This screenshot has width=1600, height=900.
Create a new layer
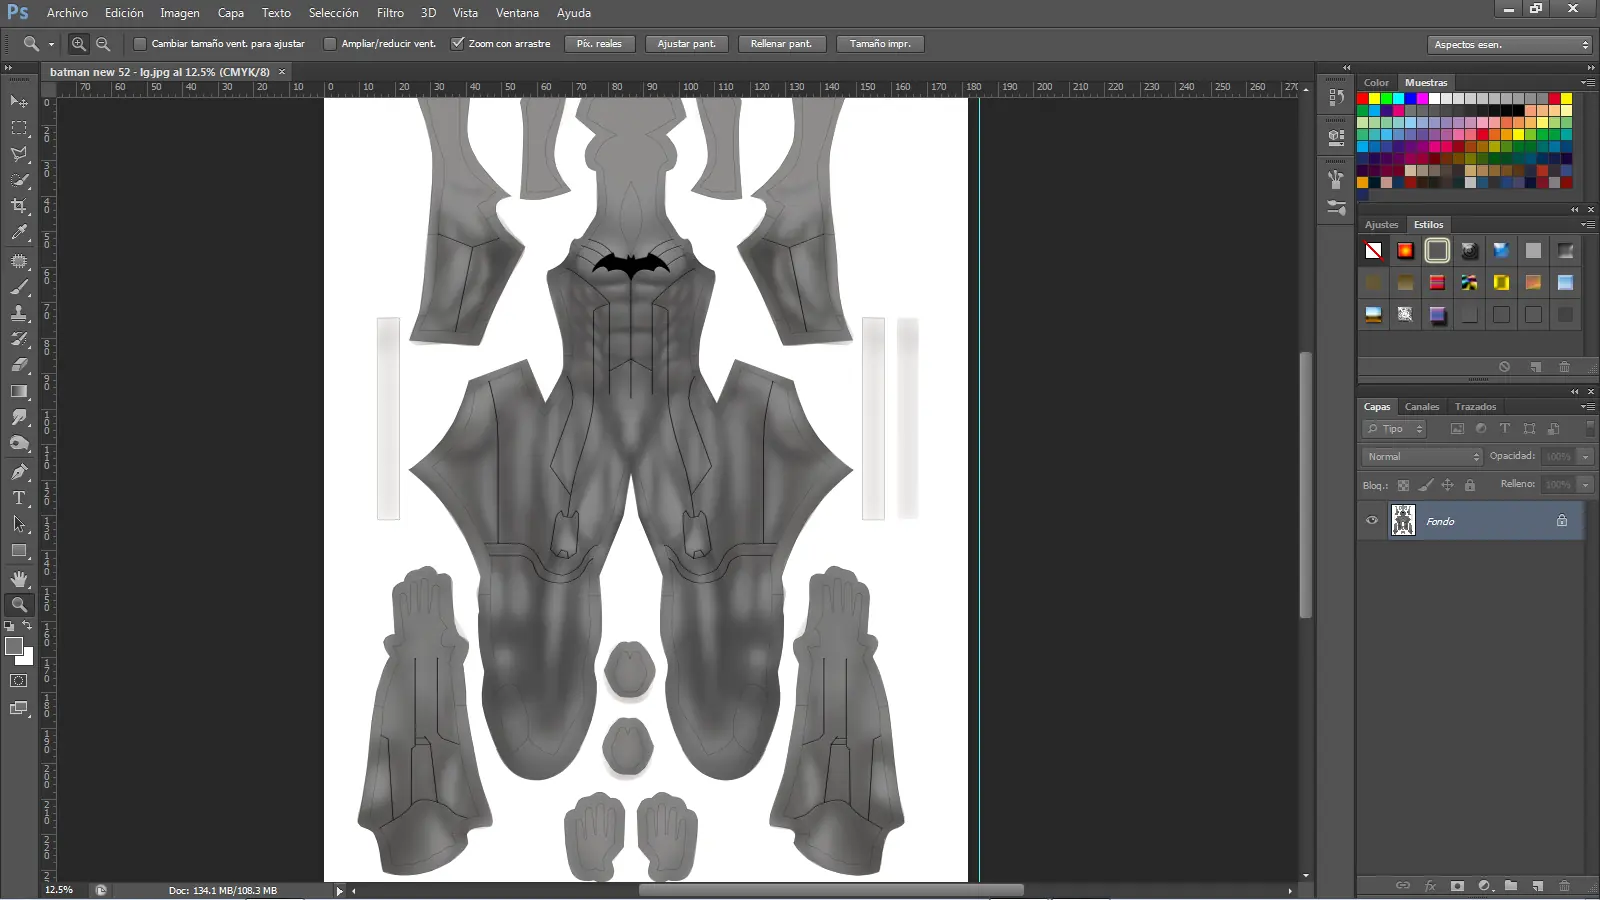coord(1538,886)
